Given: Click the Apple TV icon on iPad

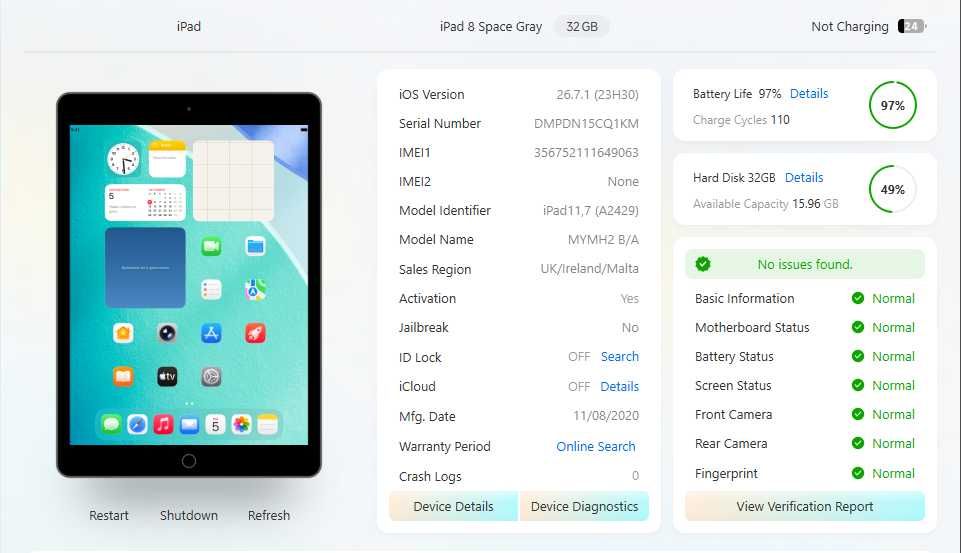Looking at the screenshot, I should [167, 376].
